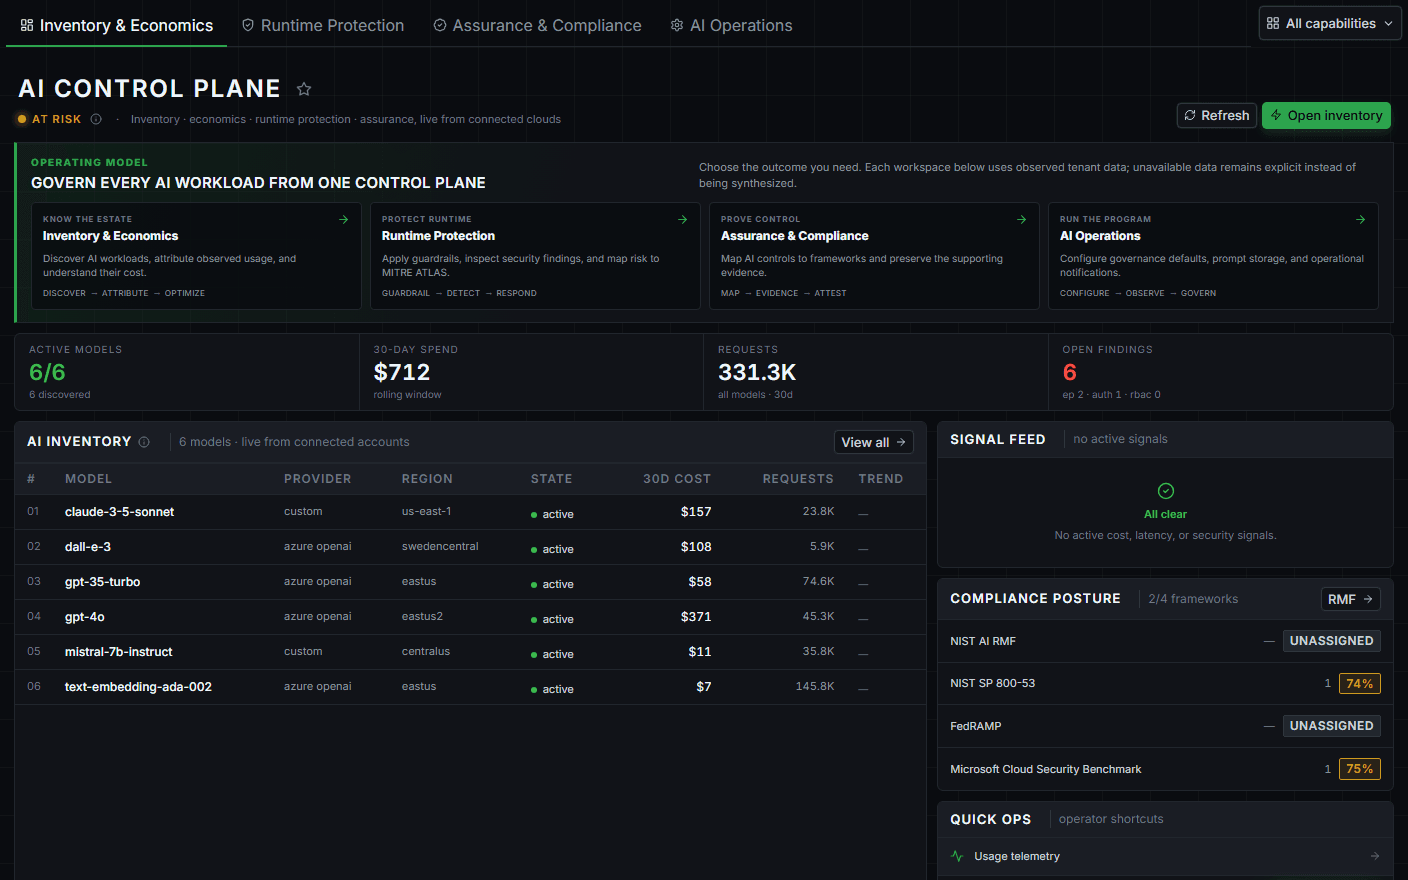Screen dimensions: 1408x880
Task: Click the Refresh button
Action: [x=1217, y=115]
